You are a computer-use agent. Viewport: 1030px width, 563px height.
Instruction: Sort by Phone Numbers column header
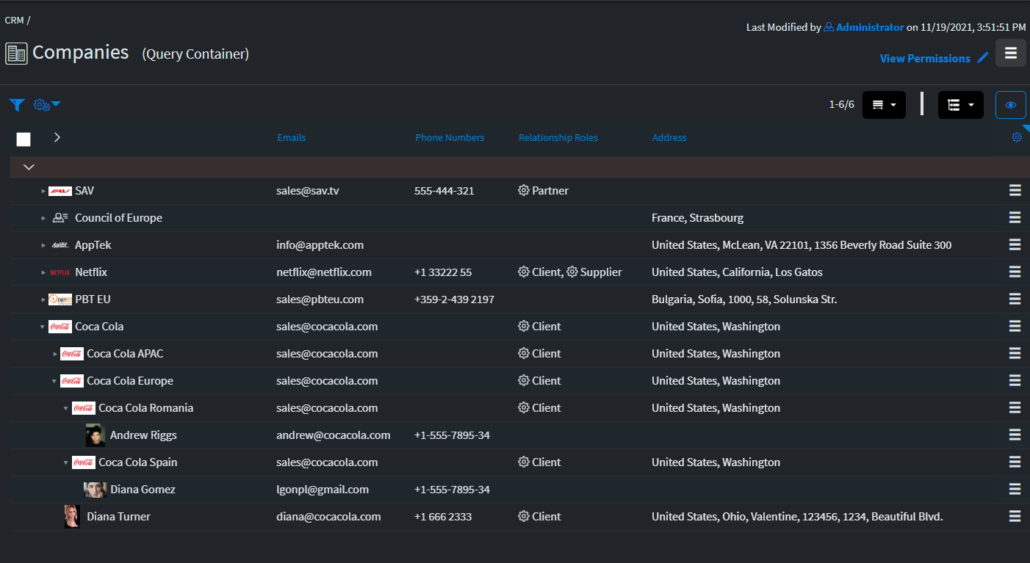(x=449, y=137)
